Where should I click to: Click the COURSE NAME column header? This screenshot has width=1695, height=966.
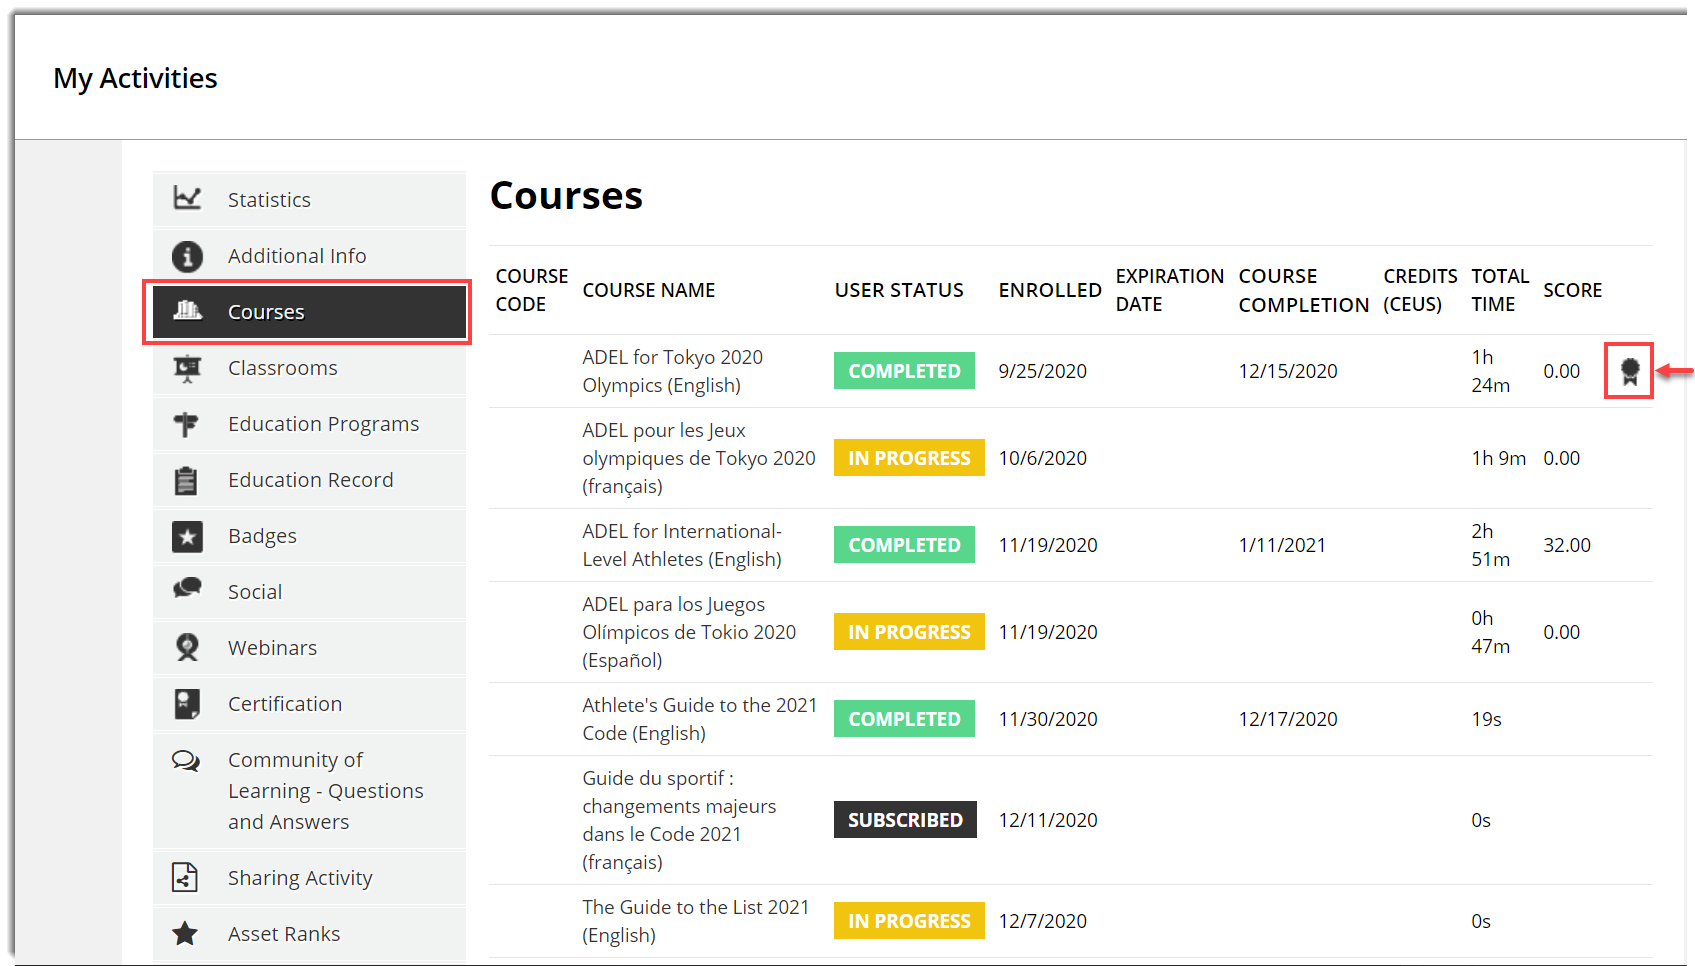click(649, 290)
